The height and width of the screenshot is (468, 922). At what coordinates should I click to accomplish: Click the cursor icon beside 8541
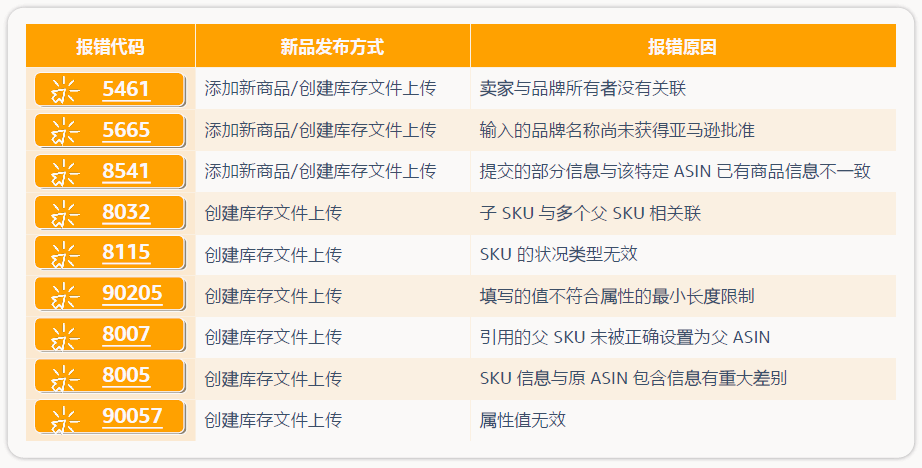pyautogui.click(x=64, y=173)
